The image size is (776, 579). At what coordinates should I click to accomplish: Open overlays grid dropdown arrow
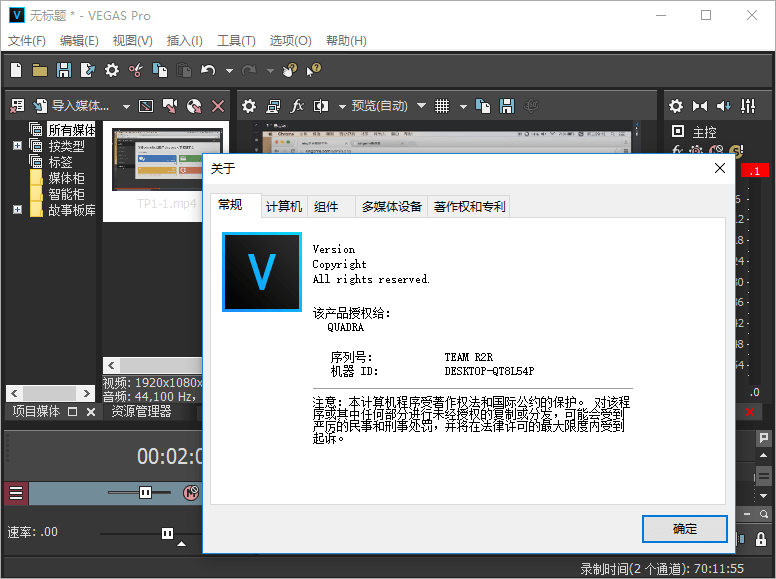click(x=463, y=106)
